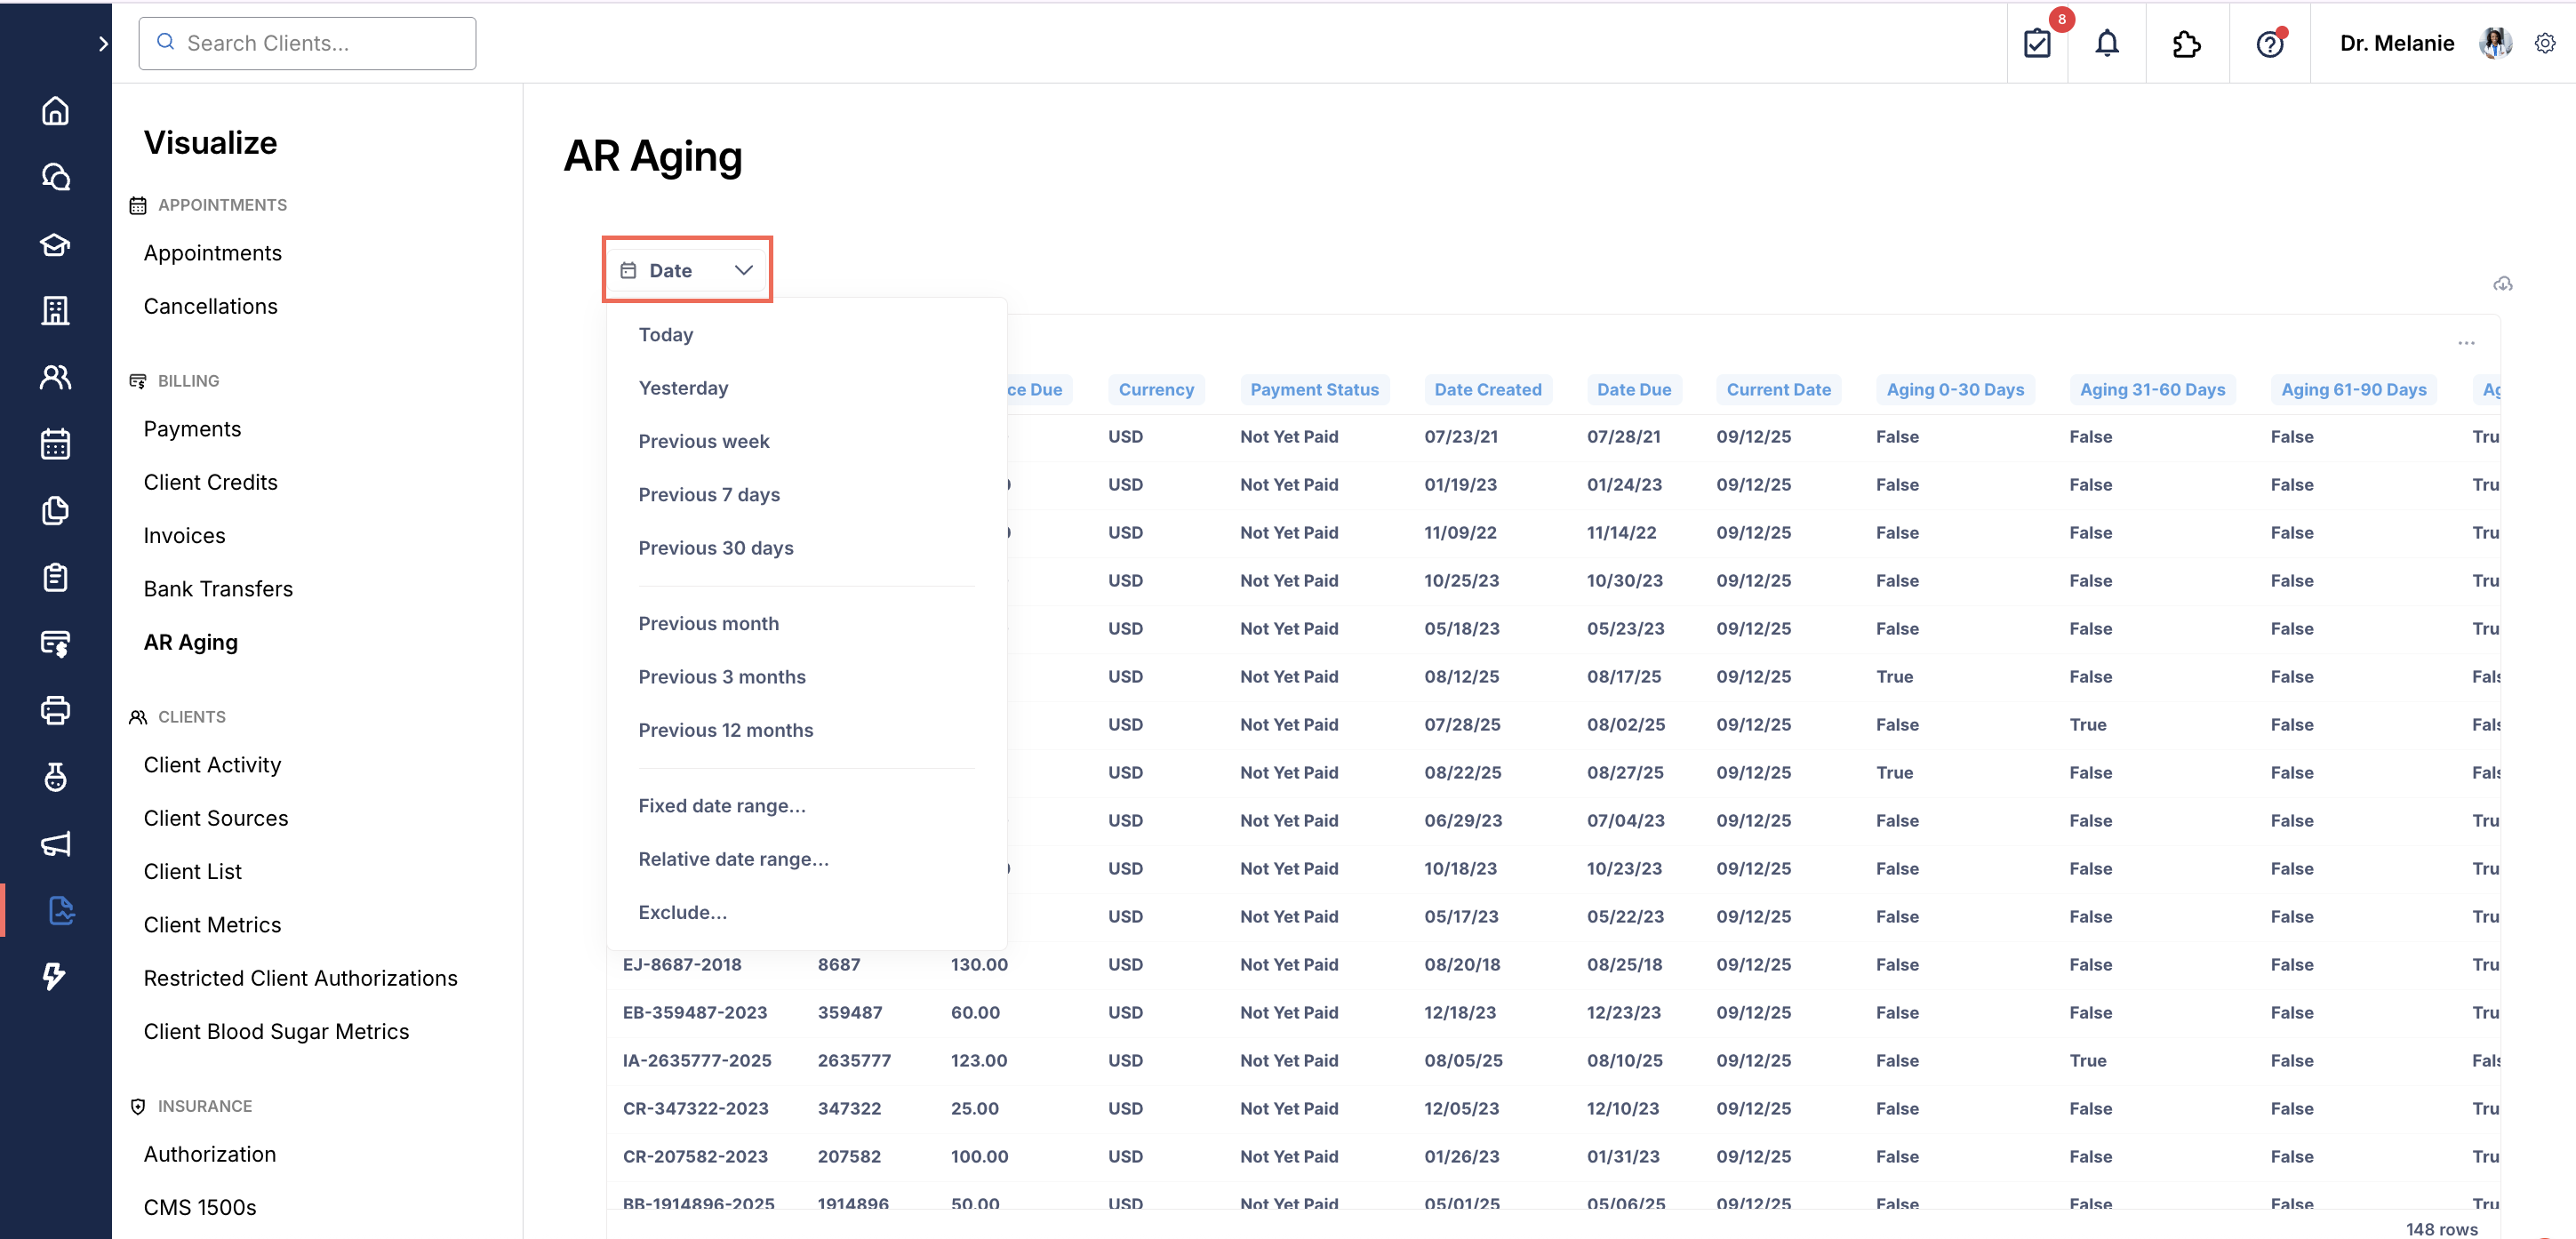Open the puzzle piece integrations icon
The width and height of the screenshot is (2576, 1239).
click(x=2186, y=43)
